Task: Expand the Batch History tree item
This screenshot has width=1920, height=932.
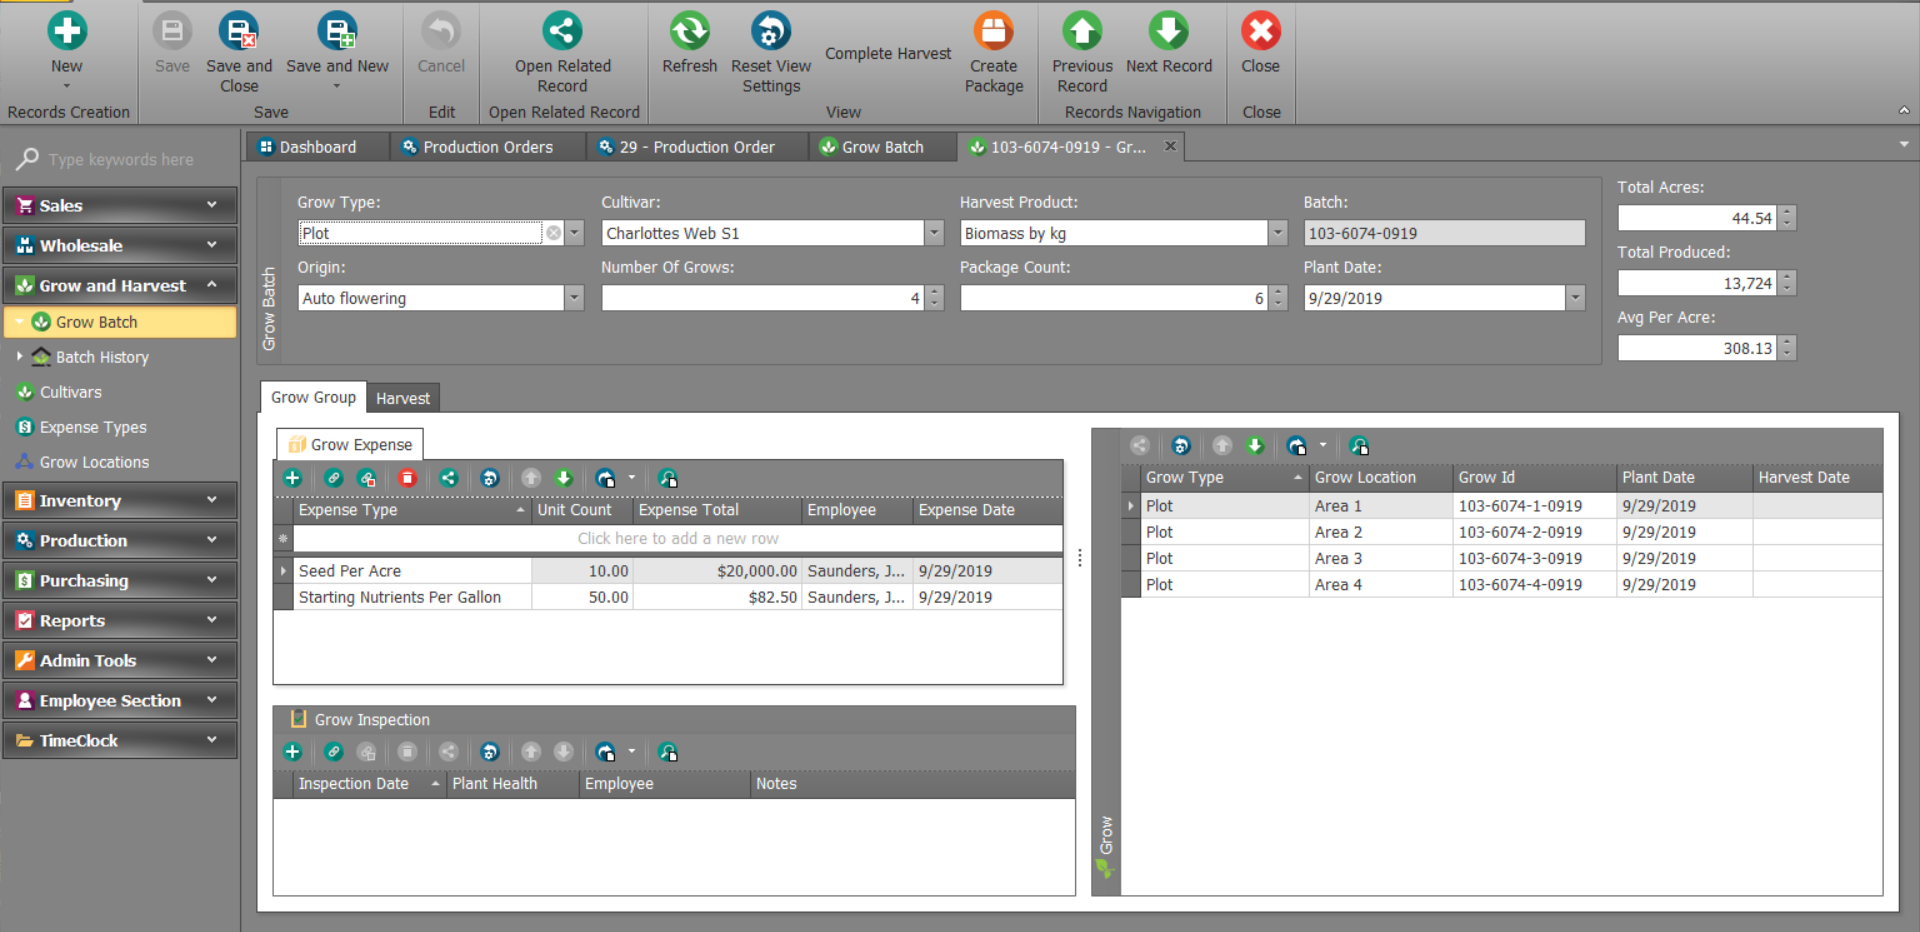Action: pos(19,357)
